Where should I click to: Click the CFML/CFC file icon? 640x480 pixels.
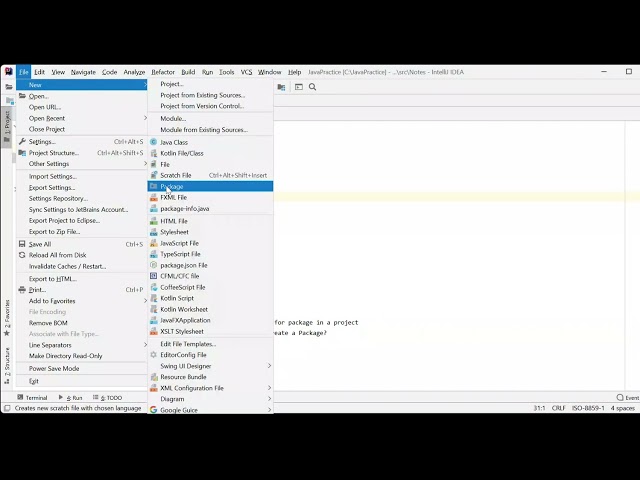pos(153,276)
